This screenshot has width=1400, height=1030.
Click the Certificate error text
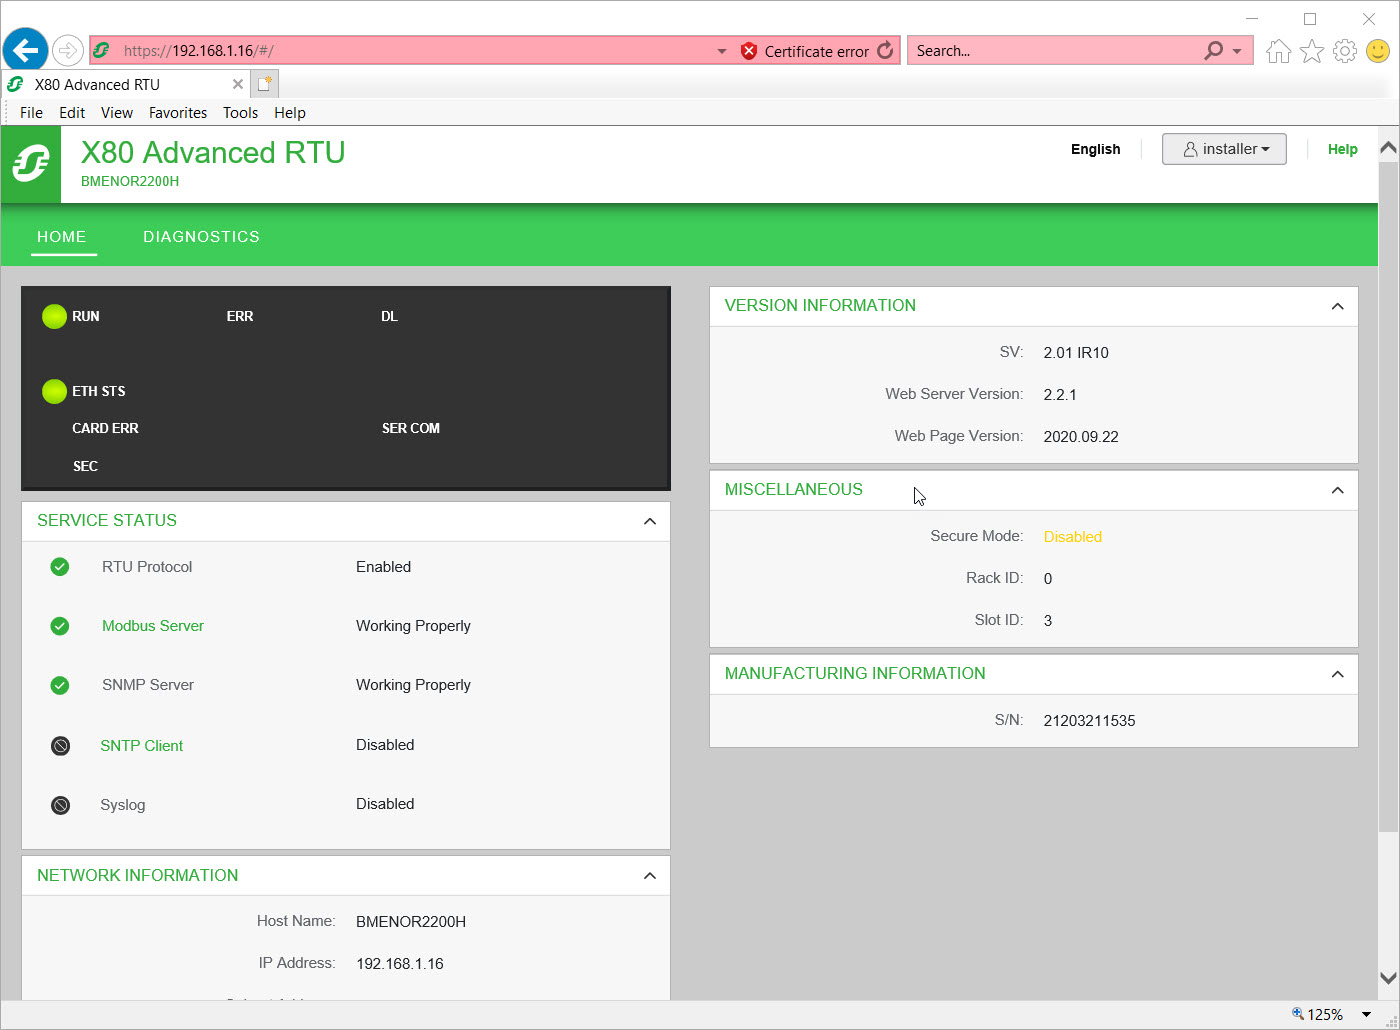click(817, 51)
